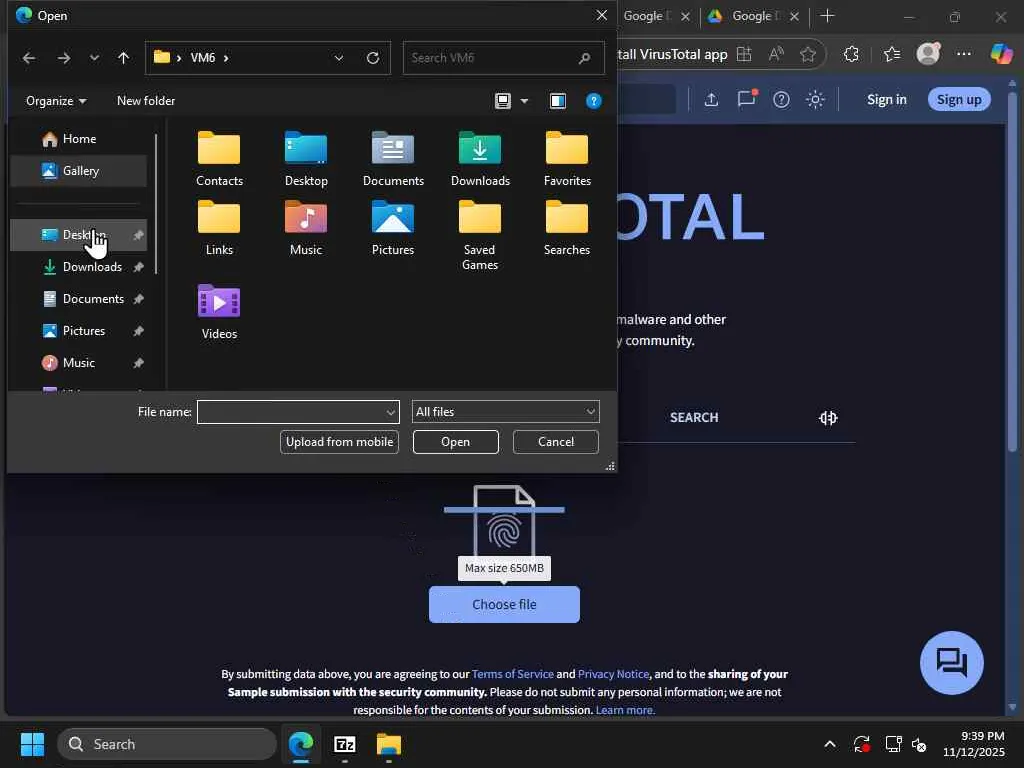Expand address bar history dropdown
Image resolution: width=1024 pixels, height=768 pixels.
coord(338,58)
